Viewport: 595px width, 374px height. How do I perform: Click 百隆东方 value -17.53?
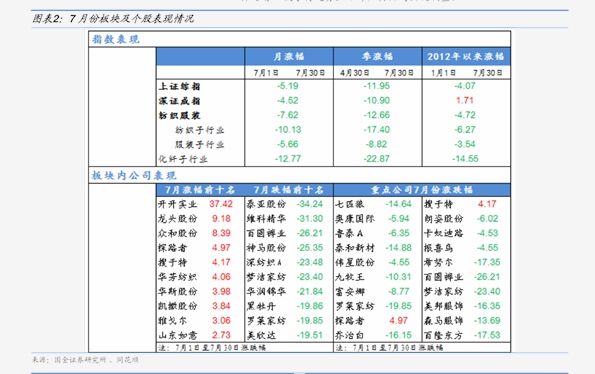(x=487, y=335)
